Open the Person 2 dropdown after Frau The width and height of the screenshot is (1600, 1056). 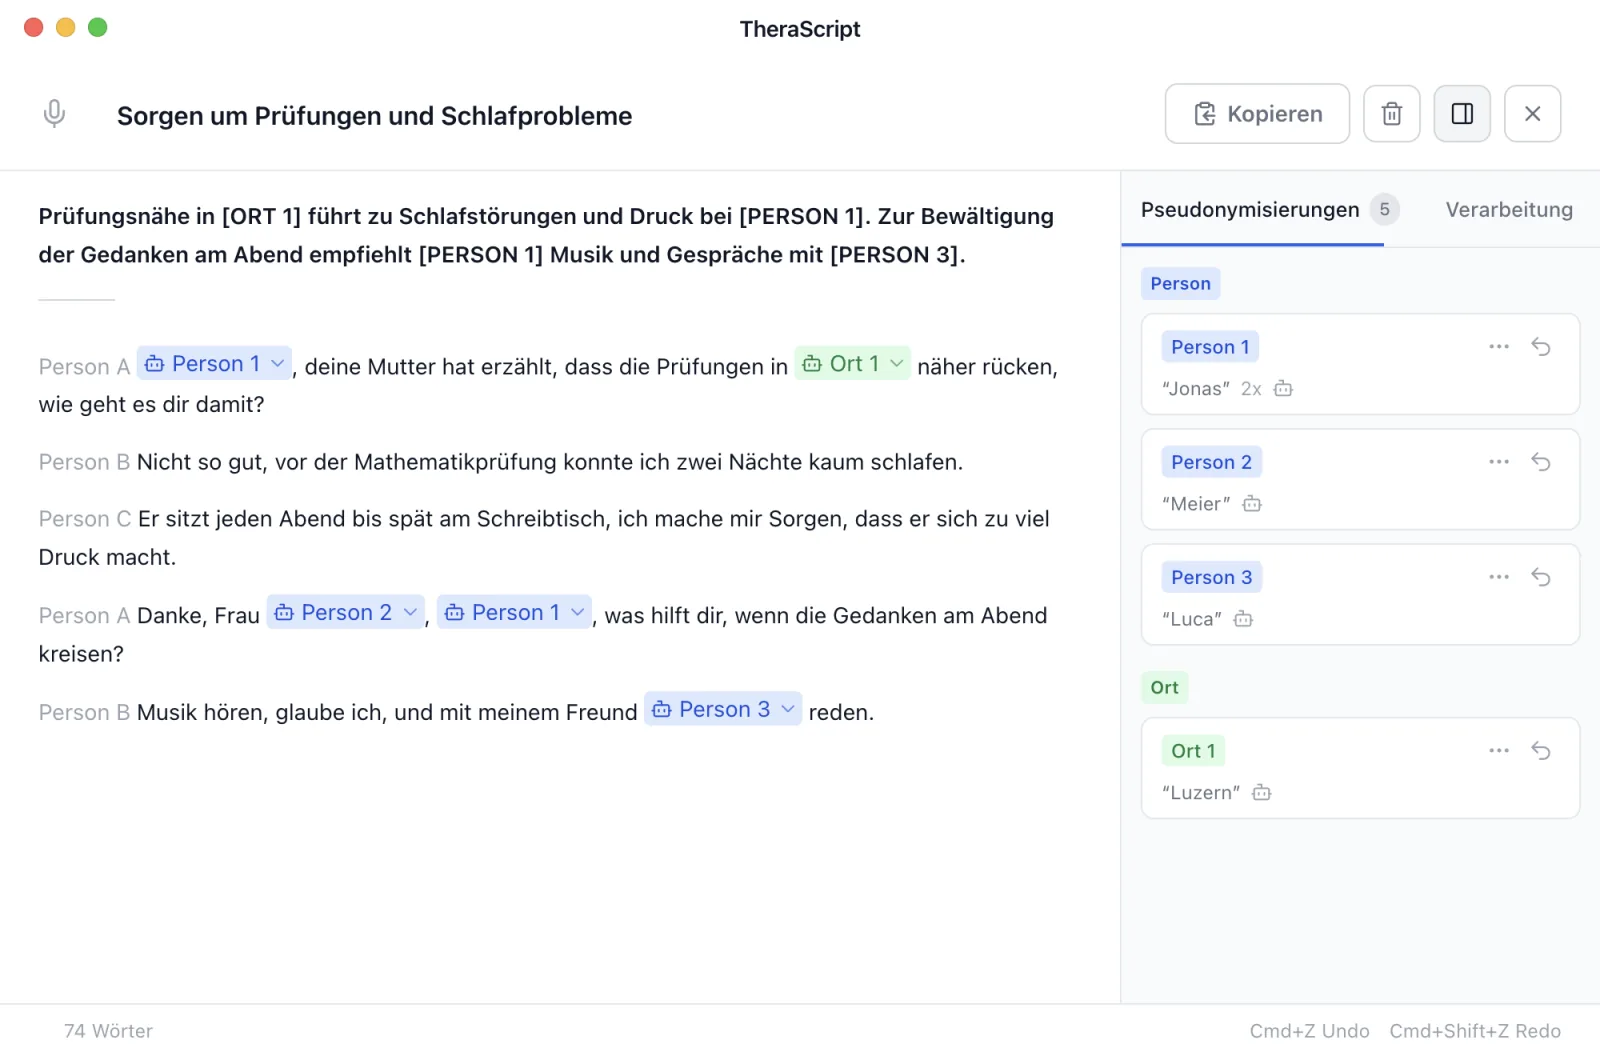click(345, 613)
